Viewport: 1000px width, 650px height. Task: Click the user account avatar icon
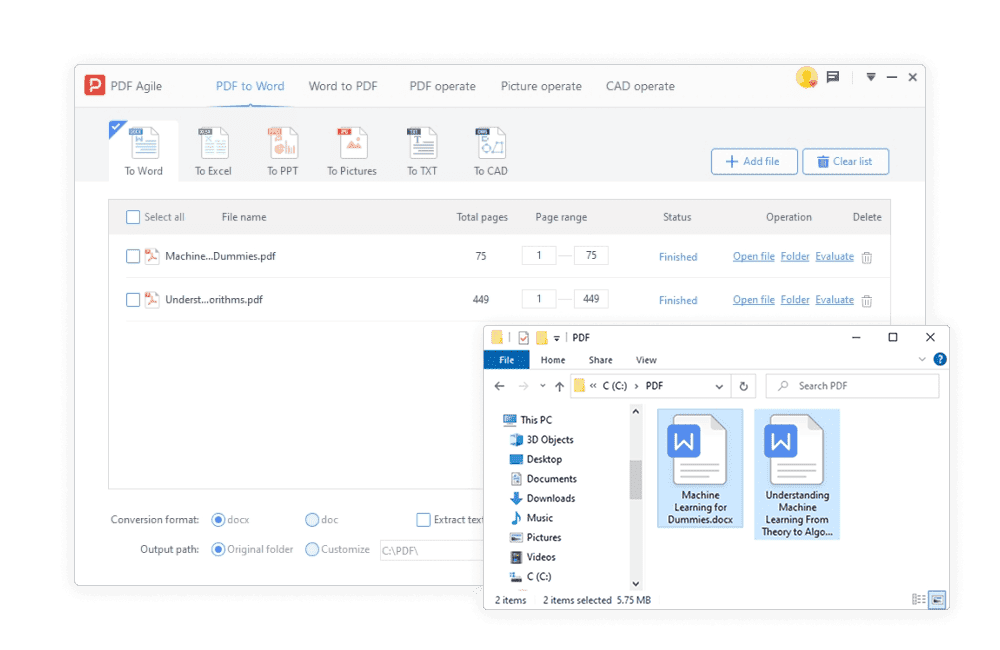coord(806,78)
